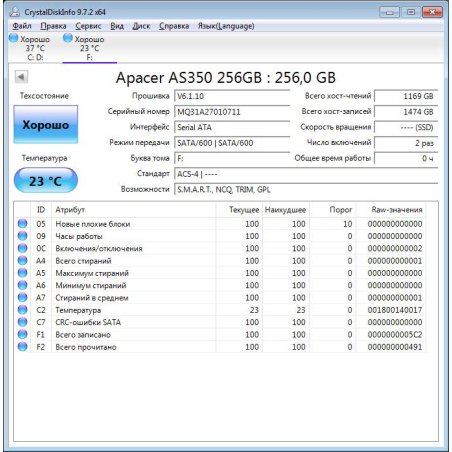The width and height of the screenshot is (452, 452).
Task: Click the Apacer AS350 256GB drive title
Action: pos(226,78)
